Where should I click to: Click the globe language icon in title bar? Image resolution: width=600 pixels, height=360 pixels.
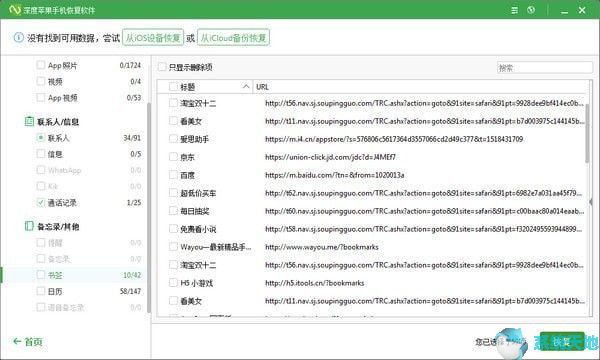point(531,10)
